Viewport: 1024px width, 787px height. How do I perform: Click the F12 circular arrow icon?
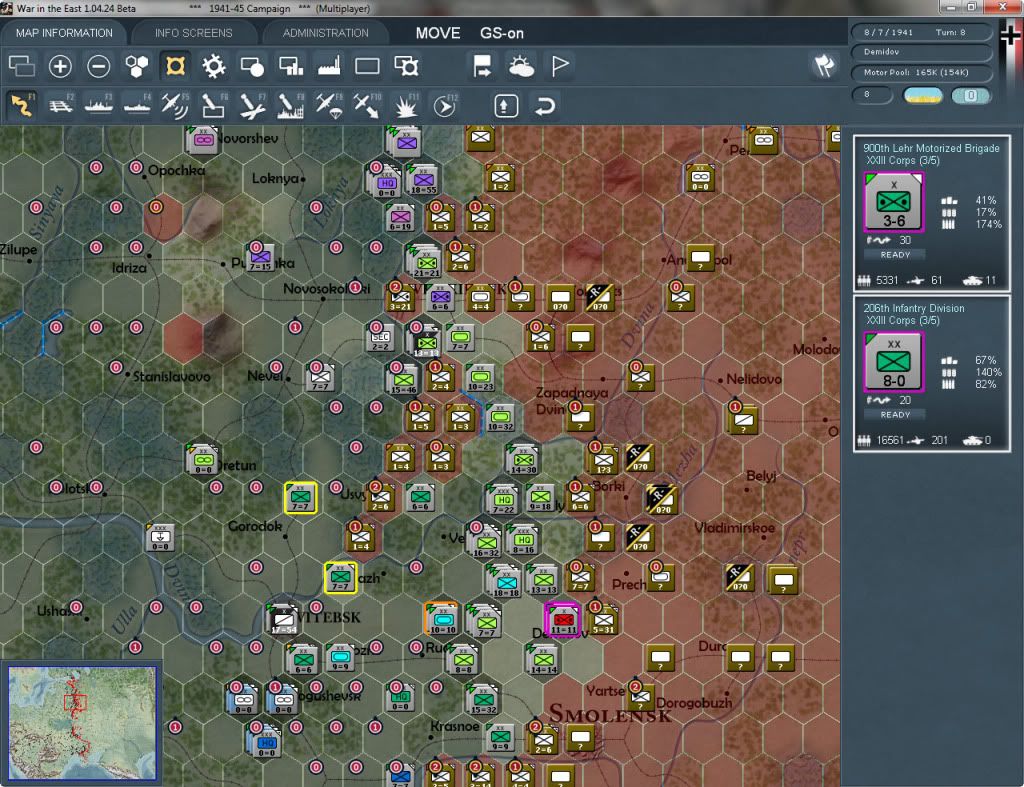click(444, 105)
